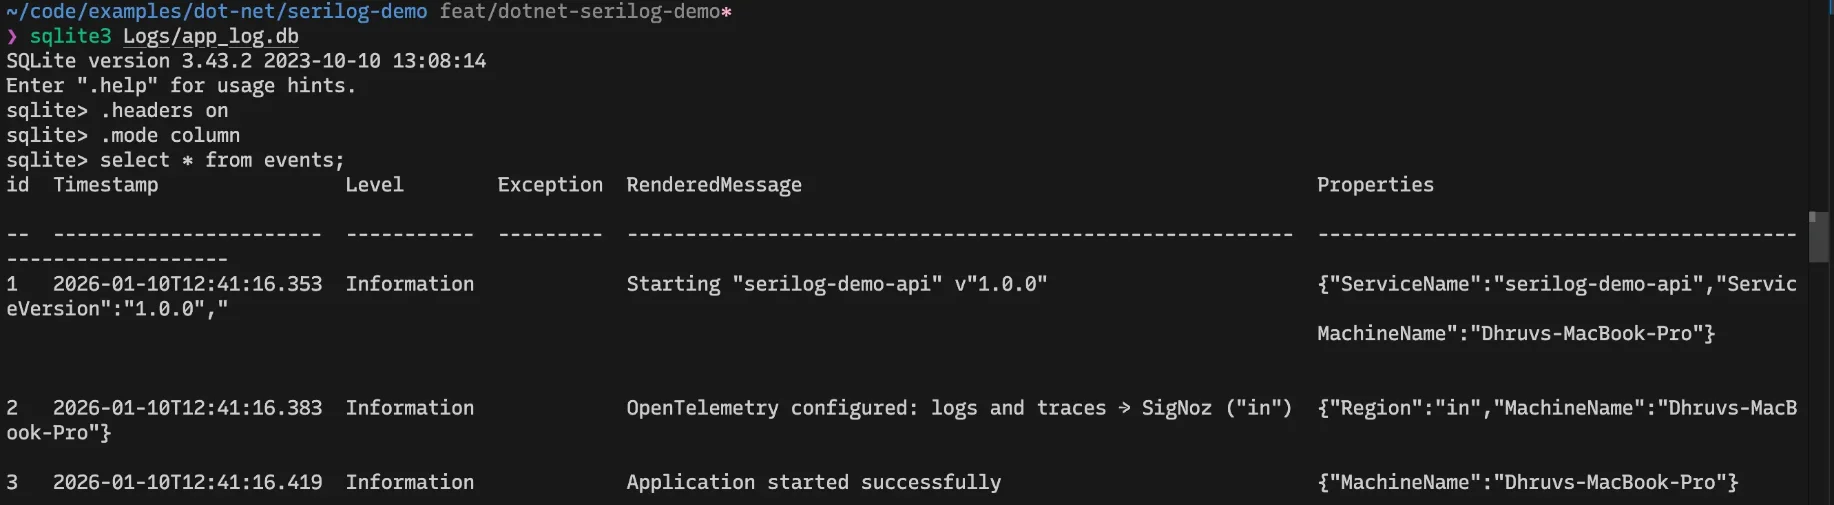Click the 12:41:16.353 timestamp in row 1
Screen dimensions: 1834x505
click(x=188, y=284)
